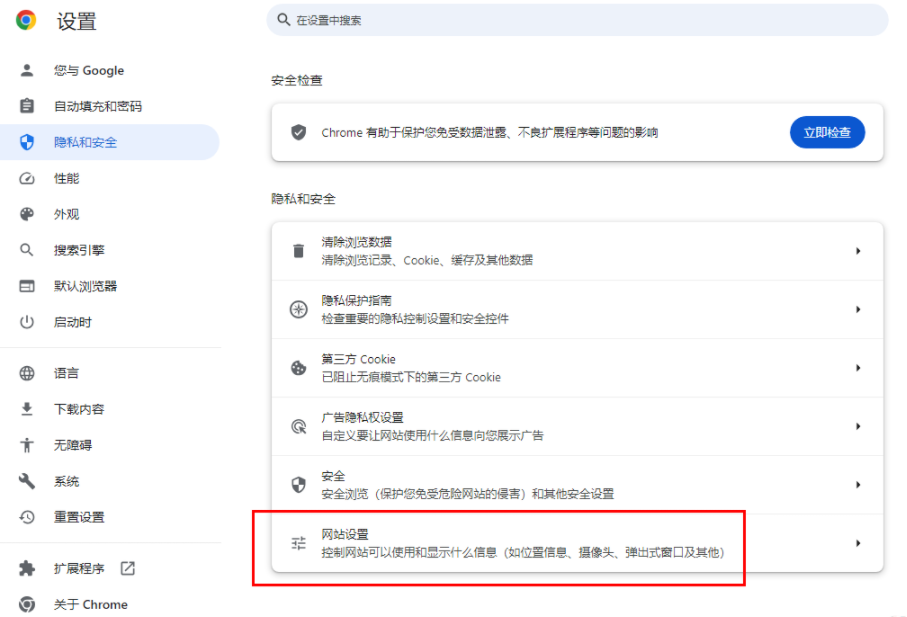The image size is (907, 617).
Task: Go to 外观 settings section
Action: point(110,214)
